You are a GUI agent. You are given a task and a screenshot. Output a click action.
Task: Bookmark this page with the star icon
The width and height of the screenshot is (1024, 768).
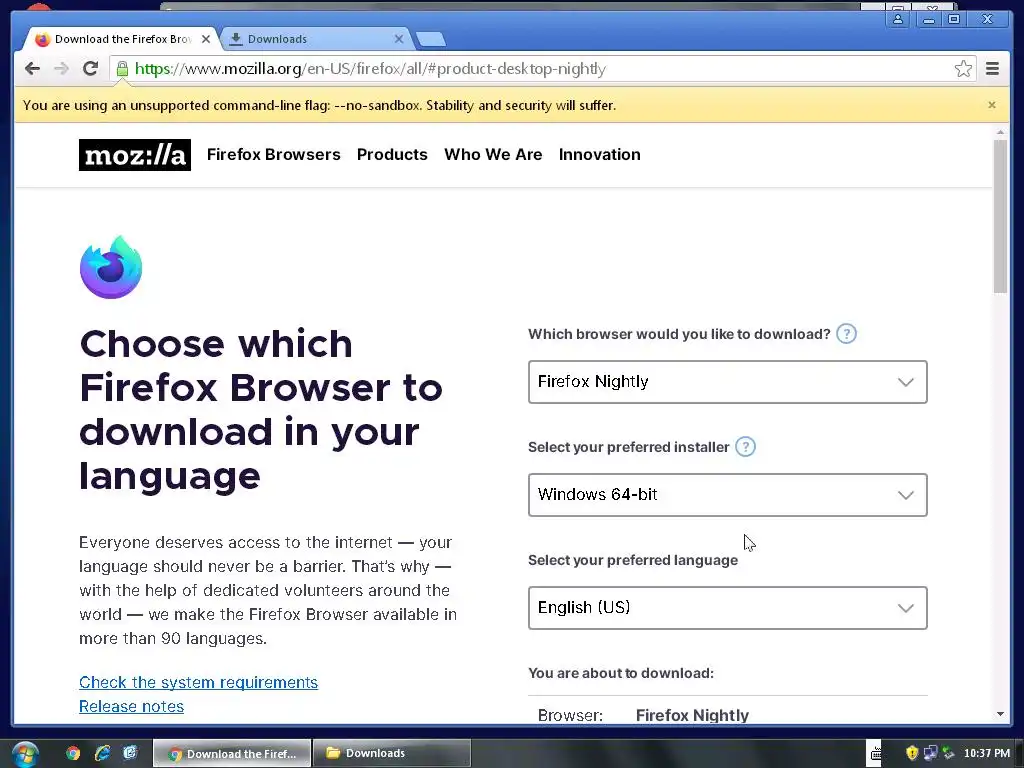pyautogui.click(x=963, y=69)
